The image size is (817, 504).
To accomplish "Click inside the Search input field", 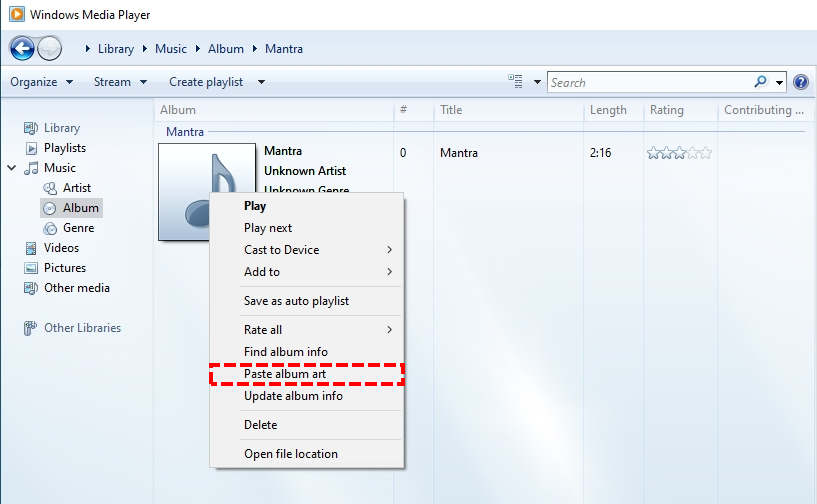I will click(x=649, y=82).
